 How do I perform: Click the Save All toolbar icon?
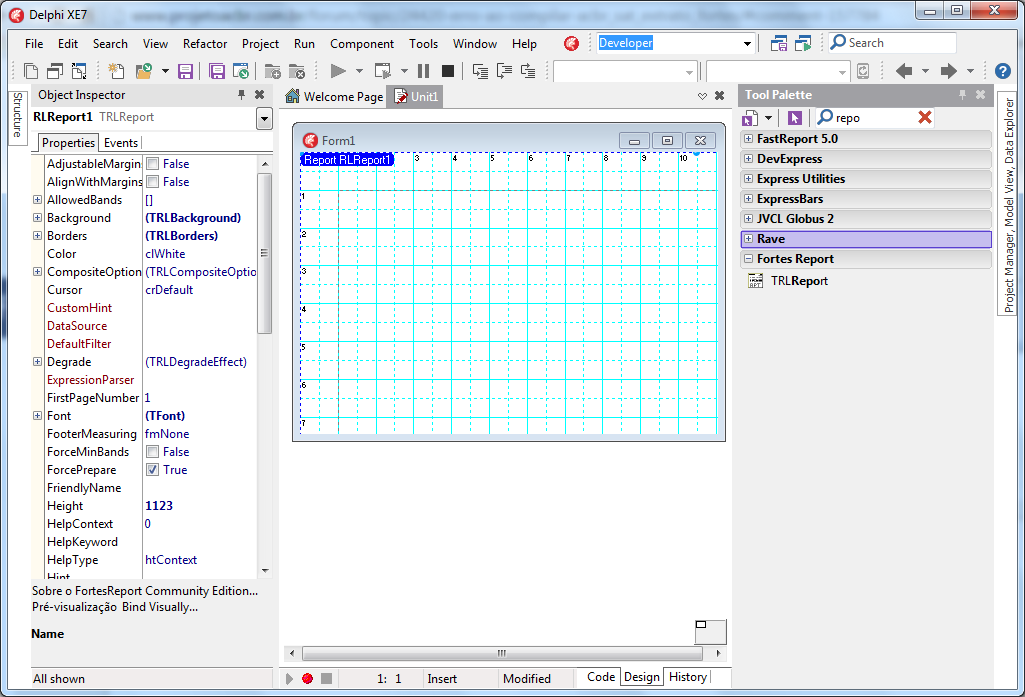[216, 71]
